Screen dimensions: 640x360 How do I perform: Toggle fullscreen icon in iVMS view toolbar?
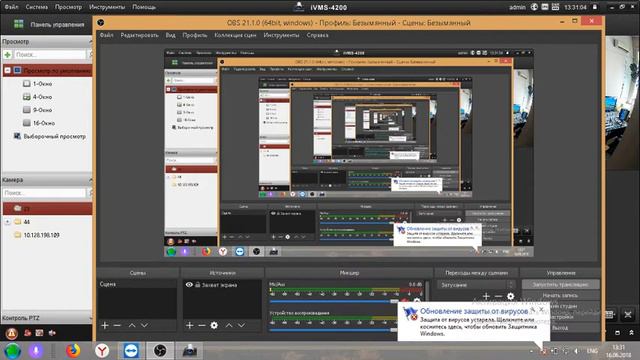(628, 314)
